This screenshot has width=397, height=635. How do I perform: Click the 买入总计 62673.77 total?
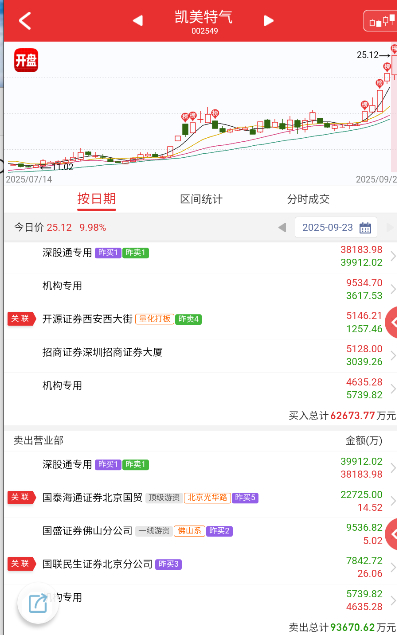(x=342, y=416)
